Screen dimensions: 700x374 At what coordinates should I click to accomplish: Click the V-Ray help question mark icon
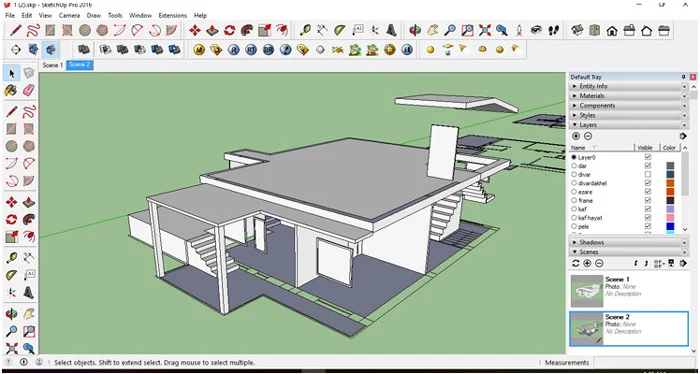[x=286, y=50]
